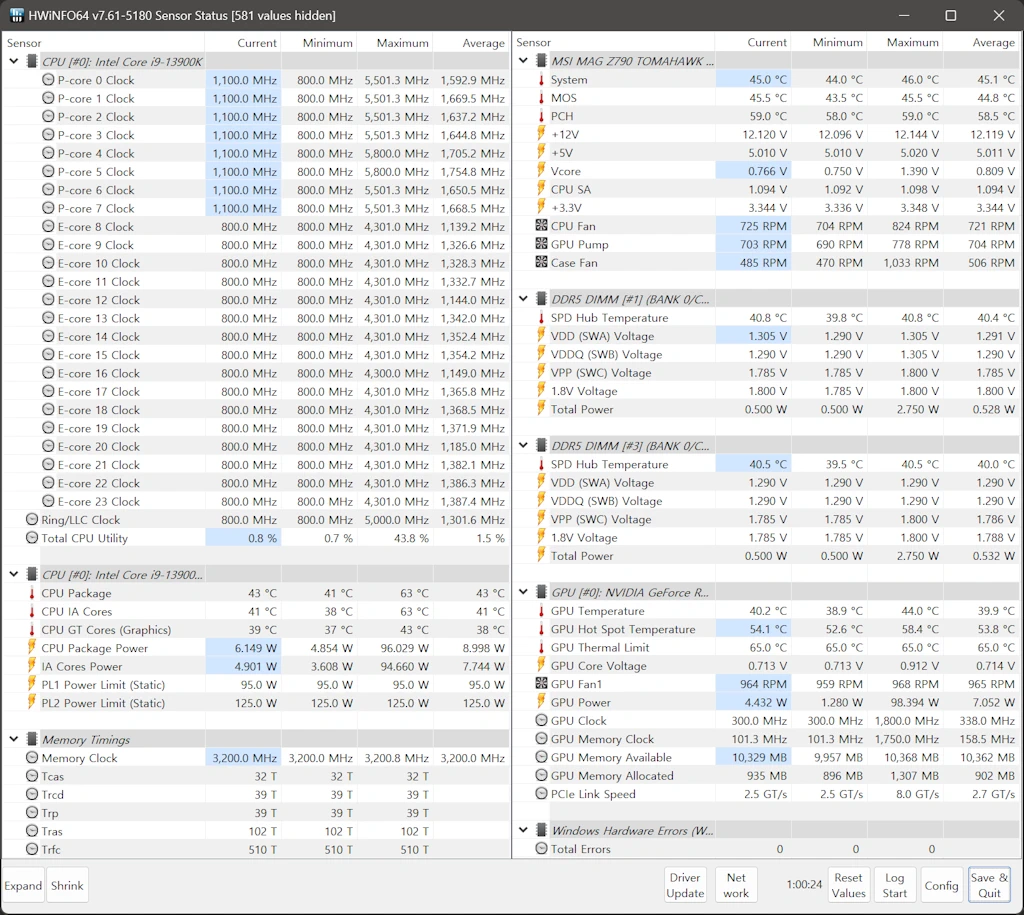This screenshot has height=915, width=1024.
Task: Click the left pane Sensor column header
Action: point(103,43)
